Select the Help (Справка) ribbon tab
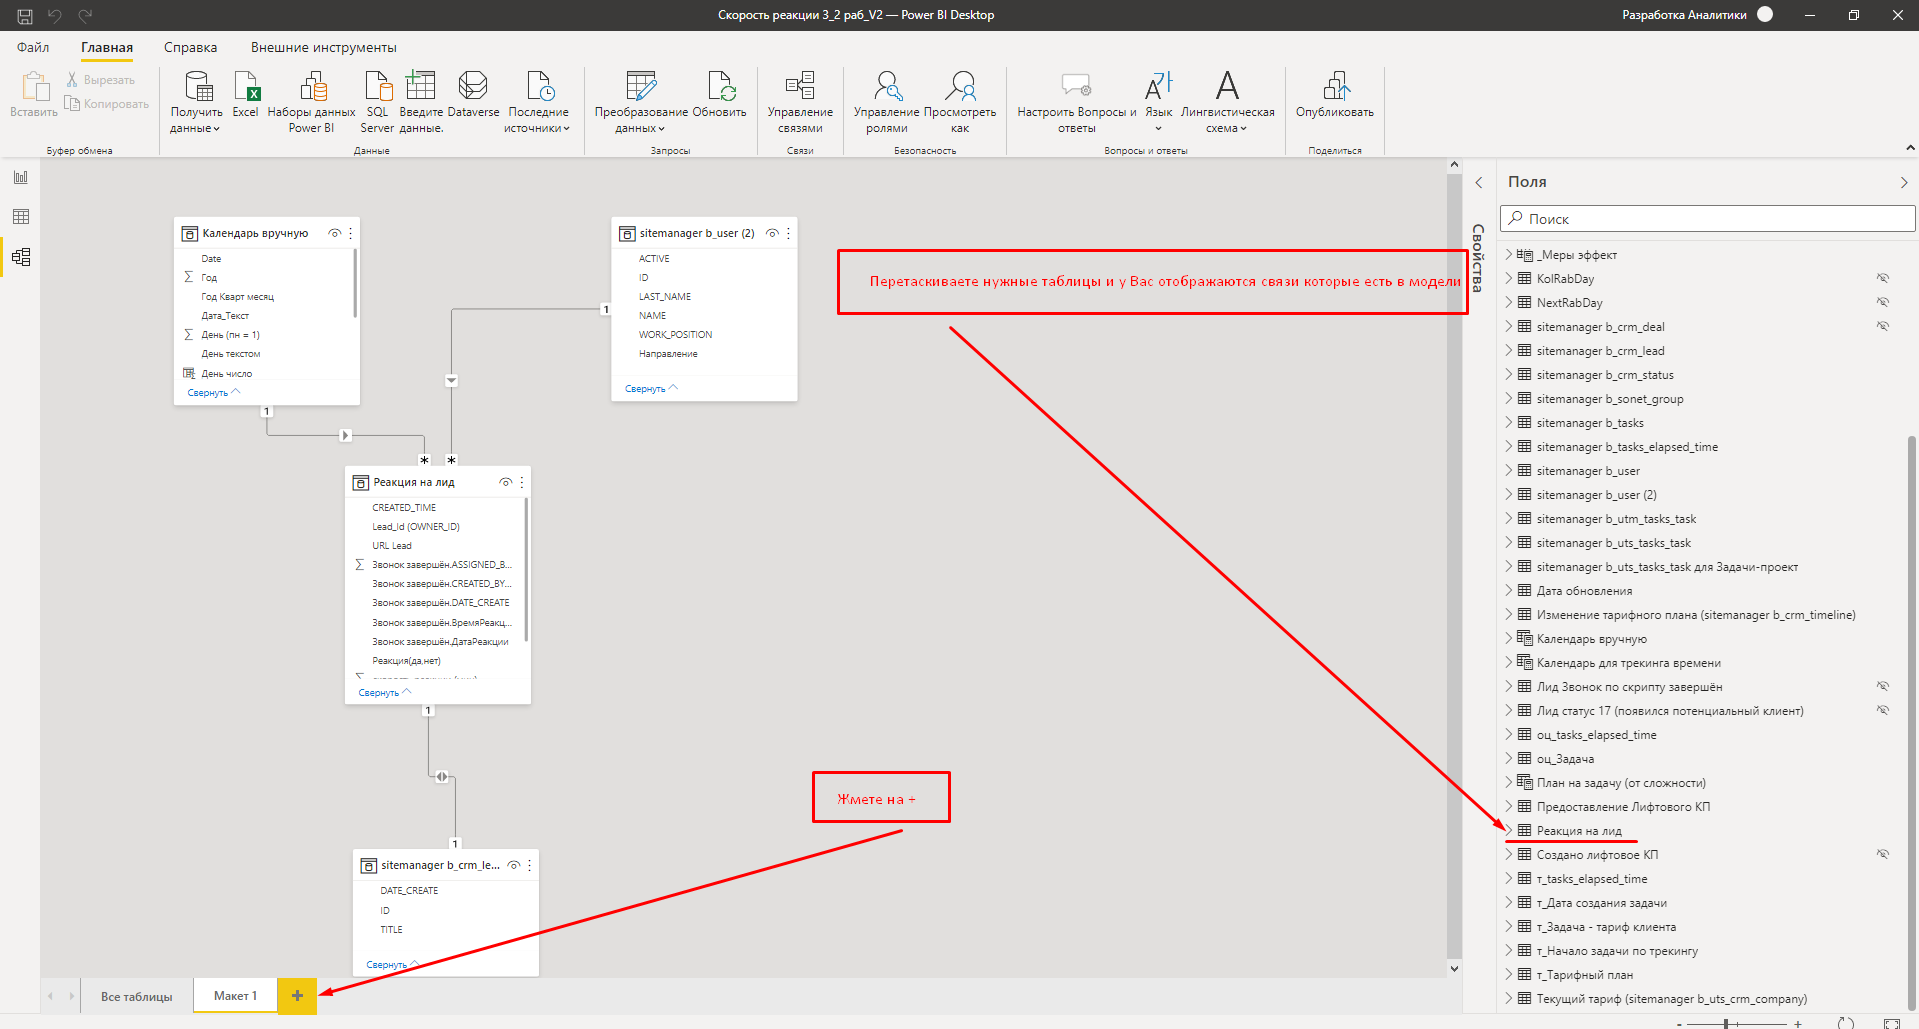Screen dimensions: 1919x1029 190,47
